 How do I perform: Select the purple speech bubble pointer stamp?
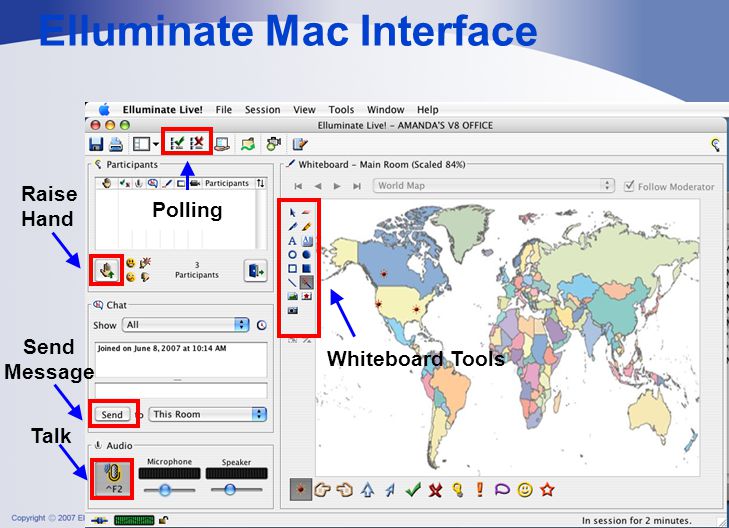point(502,489)
